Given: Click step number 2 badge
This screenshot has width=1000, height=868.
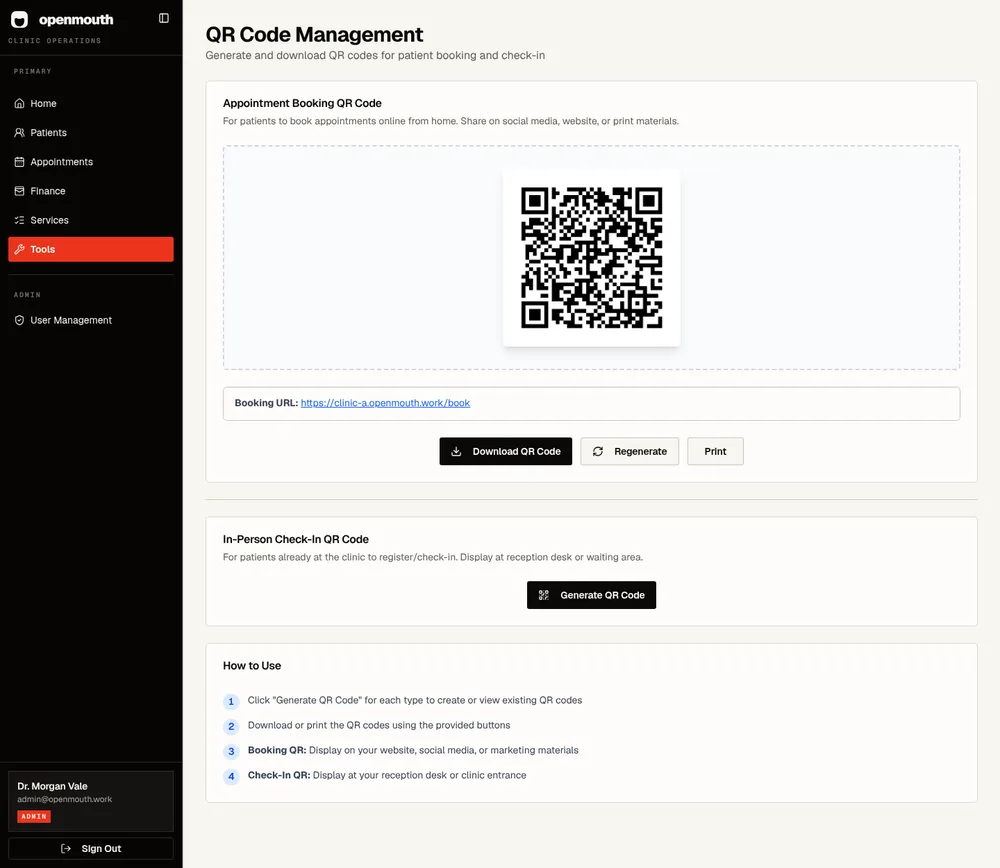Looking at the screenshot, I should (231, 726).
